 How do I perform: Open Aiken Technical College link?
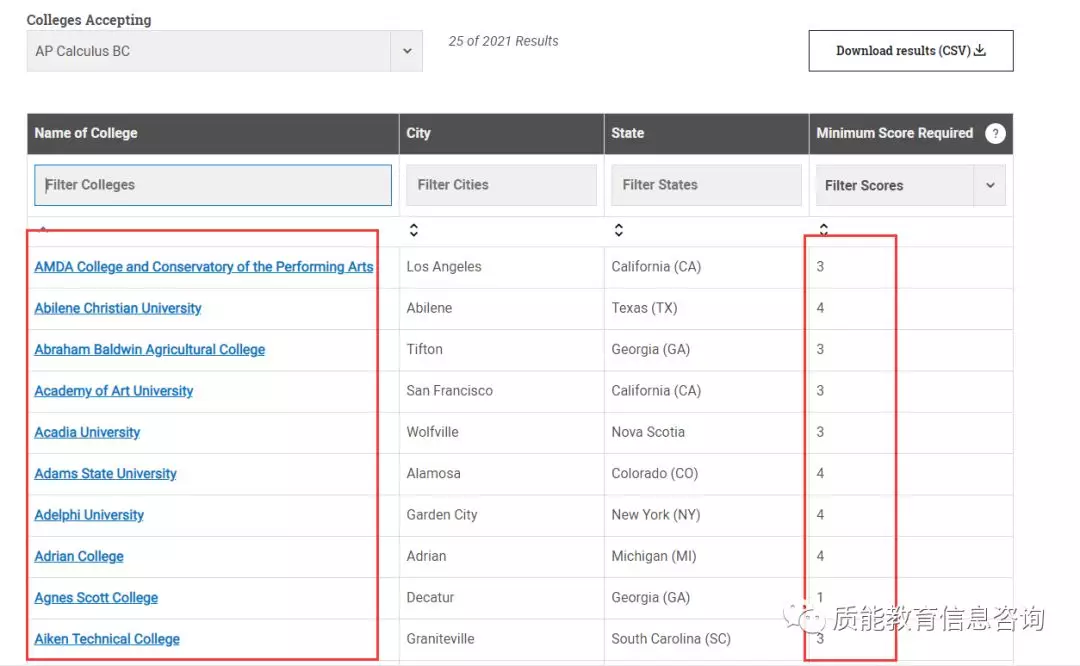(x=107, y=638)
